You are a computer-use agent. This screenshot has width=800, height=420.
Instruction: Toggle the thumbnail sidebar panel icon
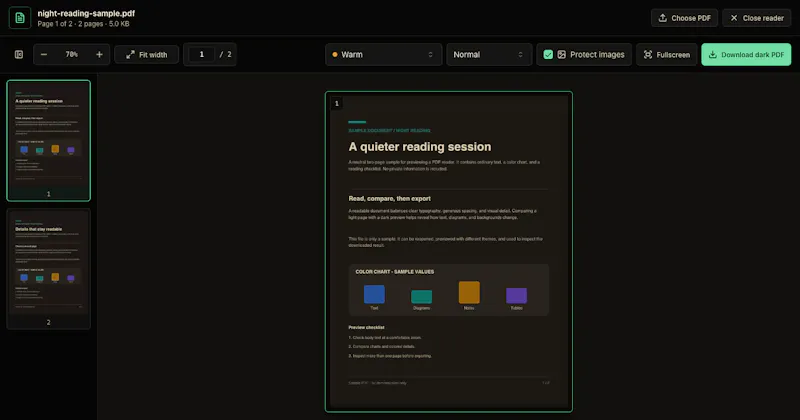coord(19,55)
